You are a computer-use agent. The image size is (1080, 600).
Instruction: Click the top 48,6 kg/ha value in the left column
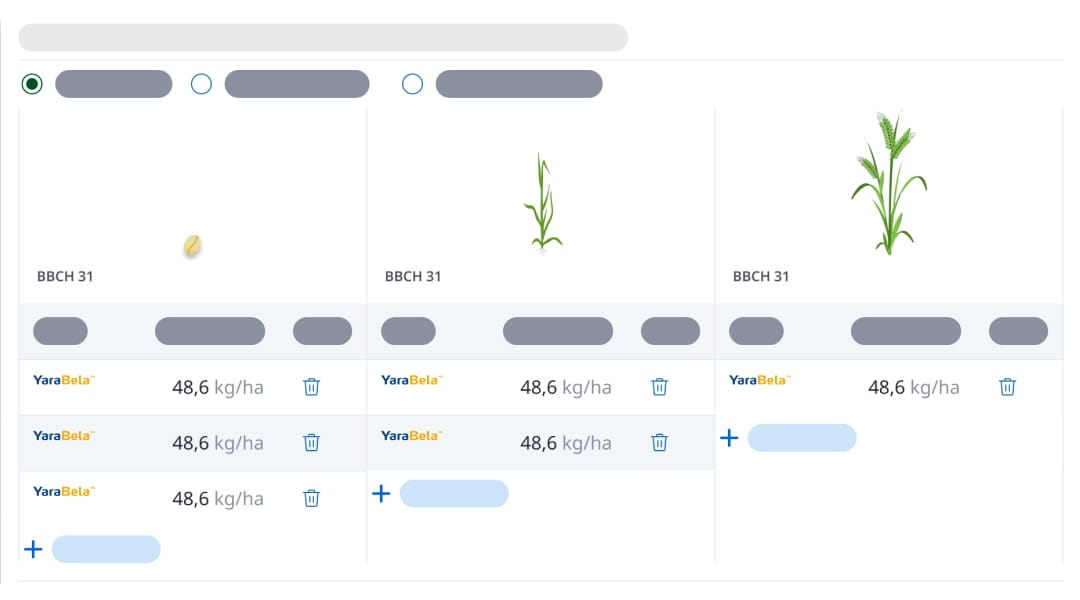point(215,386)
